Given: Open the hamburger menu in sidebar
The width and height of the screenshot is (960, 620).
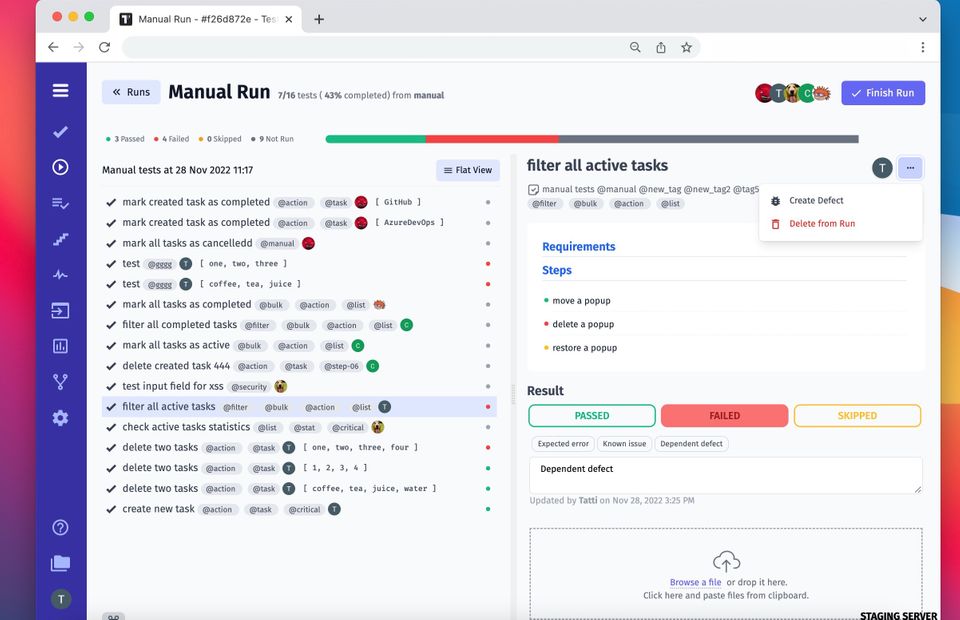Looking at the screenshot, I should [x=60, y=91].
